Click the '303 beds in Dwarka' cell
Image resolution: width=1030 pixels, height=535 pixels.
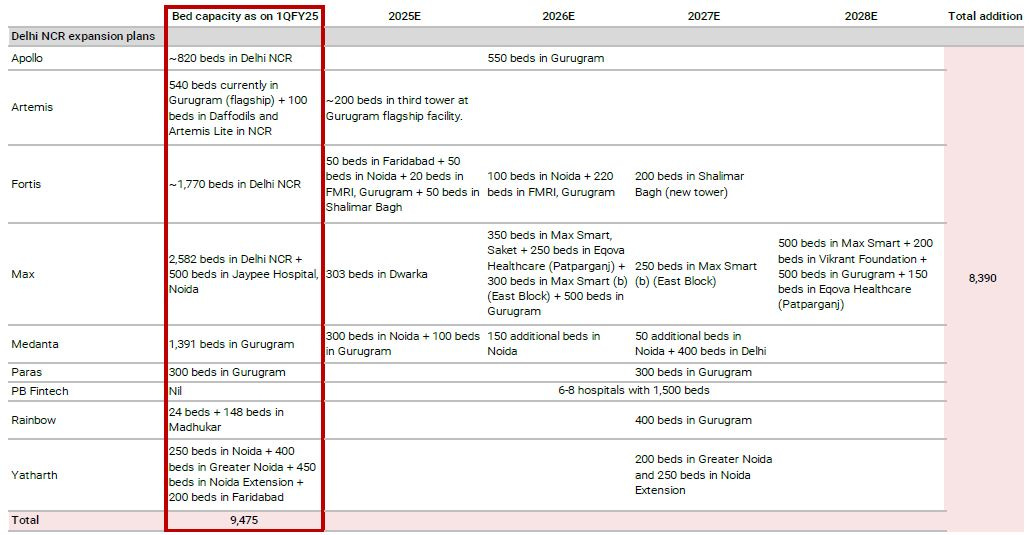(376, 274)
